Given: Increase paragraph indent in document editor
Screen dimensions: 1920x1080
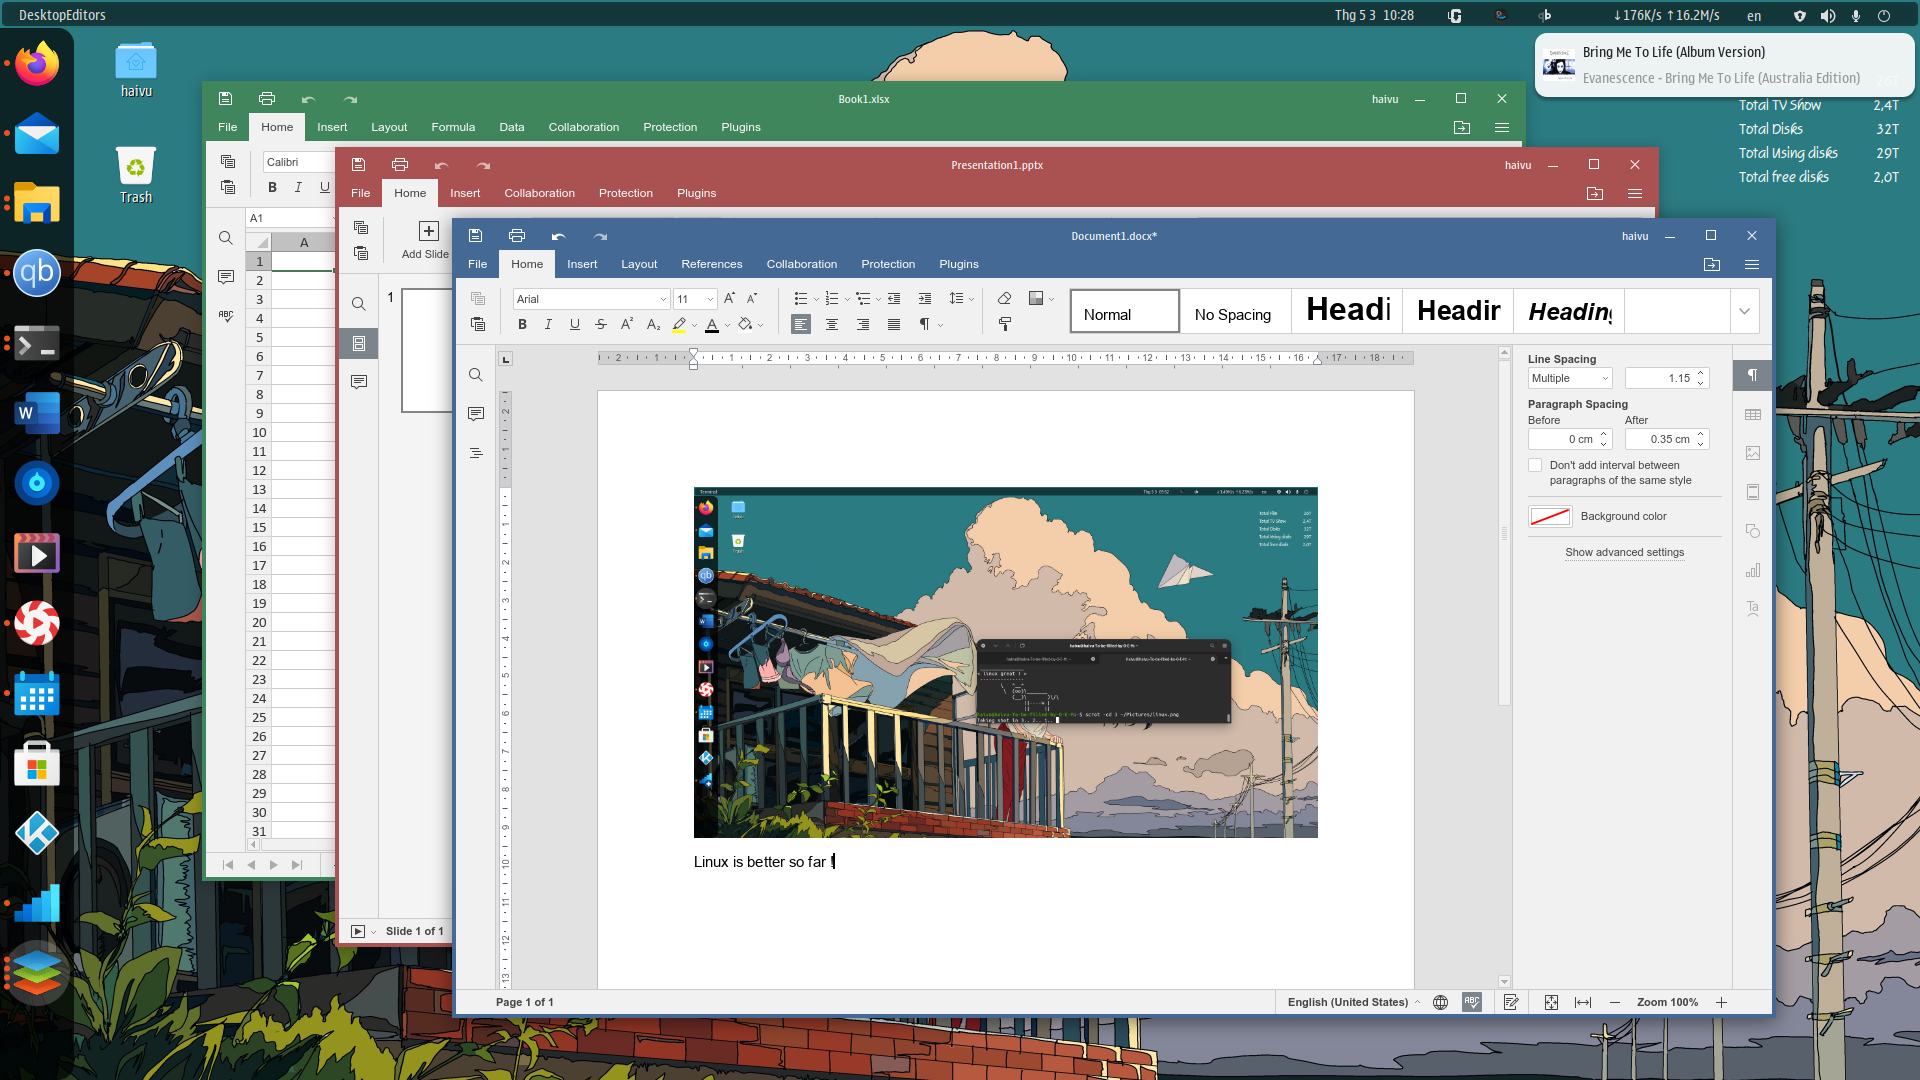Looking at the screenshot, I should click(x=925, y=298).
